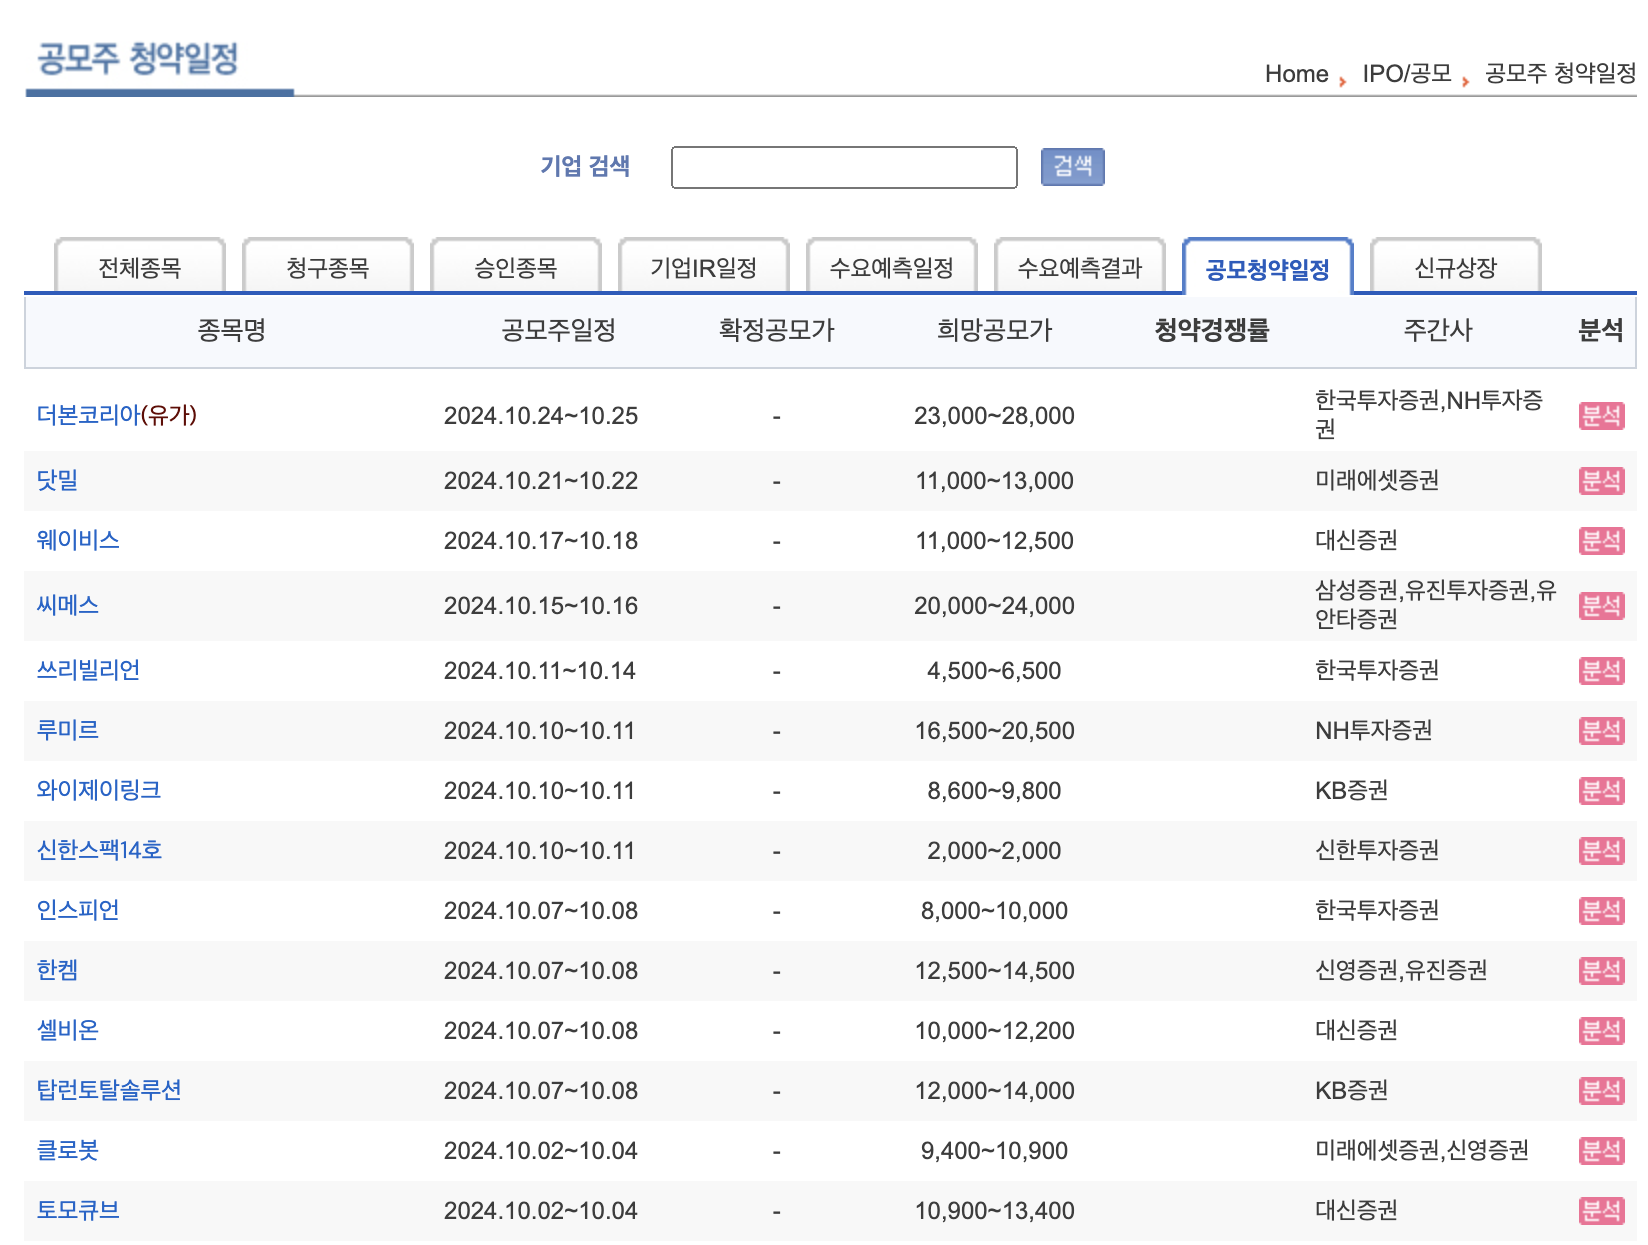The image size is (1648, 1245).
Task: Click the 청약경쟁률 column header
Action: 1213,331
